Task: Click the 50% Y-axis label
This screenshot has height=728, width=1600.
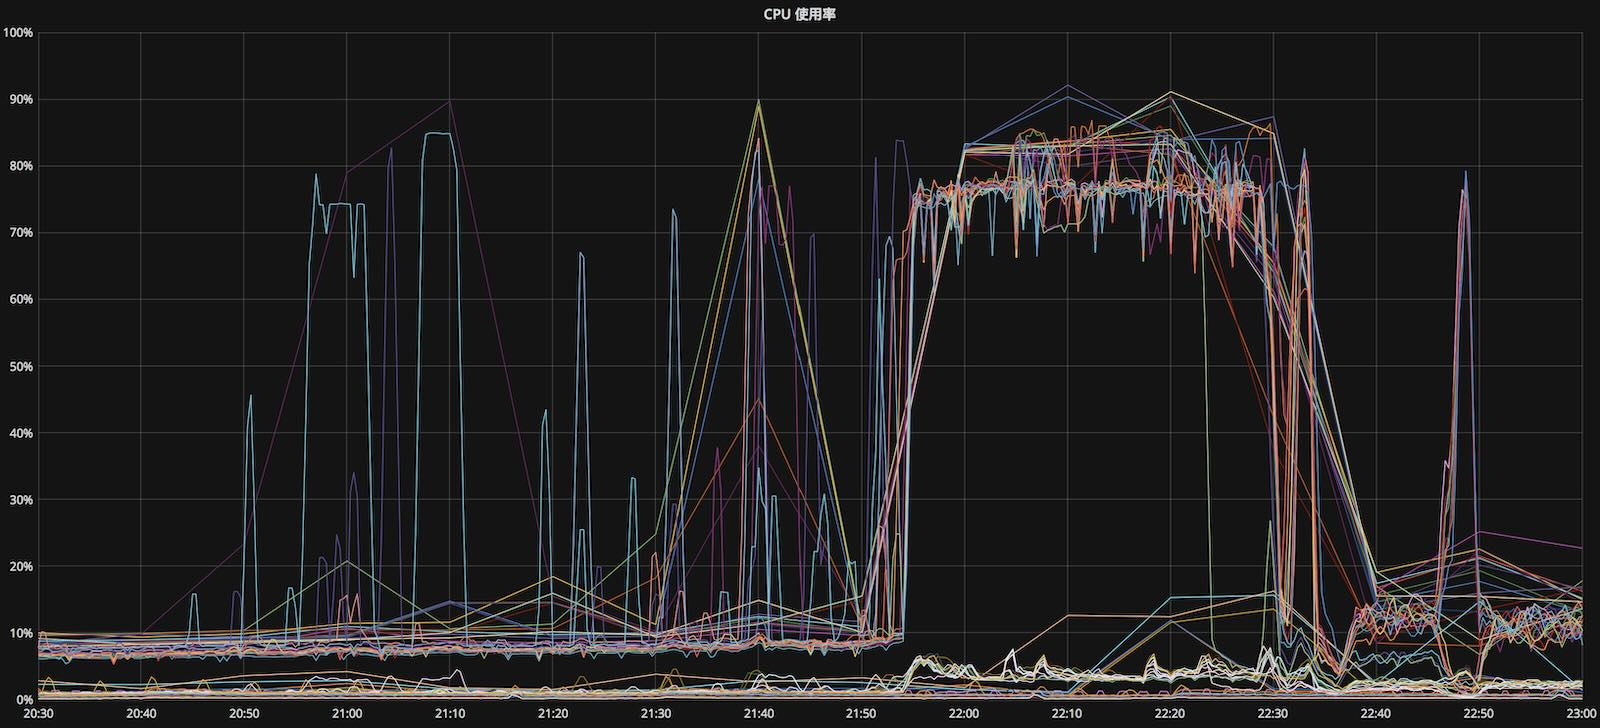Action: [21, 366]
